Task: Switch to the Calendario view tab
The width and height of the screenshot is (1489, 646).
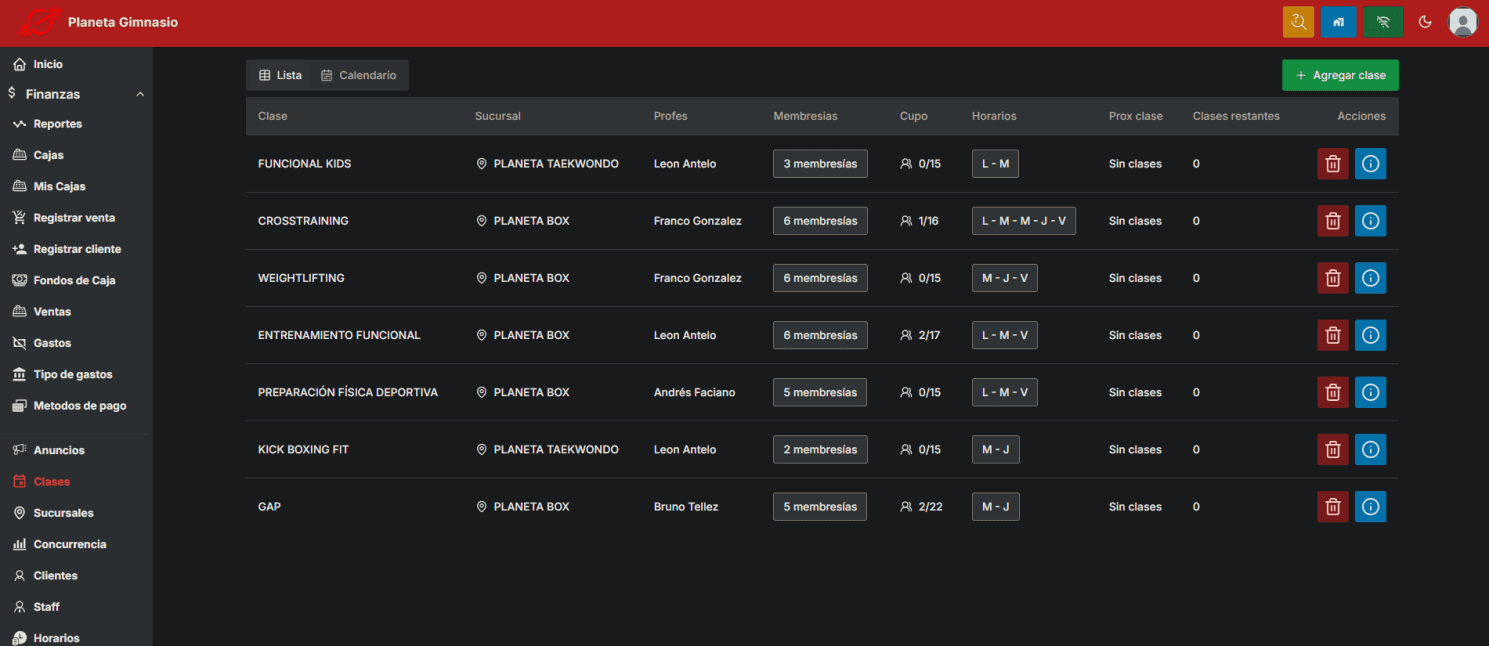Action: (x=358, y=75)
